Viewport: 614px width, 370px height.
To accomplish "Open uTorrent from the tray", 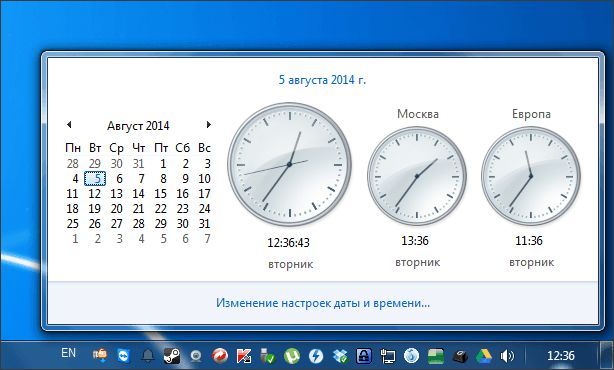I will (x=292, y=356).
